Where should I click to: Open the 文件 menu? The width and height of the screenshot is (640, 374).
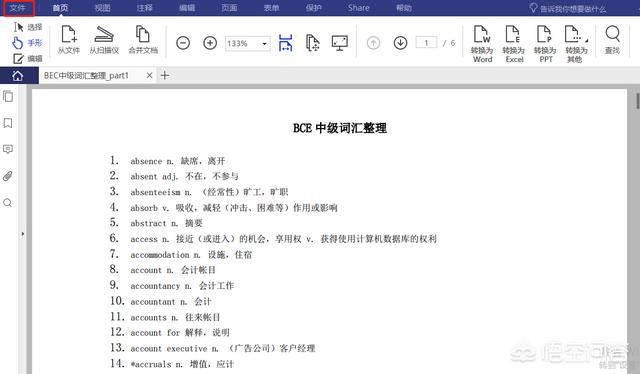tap(18, 8)
